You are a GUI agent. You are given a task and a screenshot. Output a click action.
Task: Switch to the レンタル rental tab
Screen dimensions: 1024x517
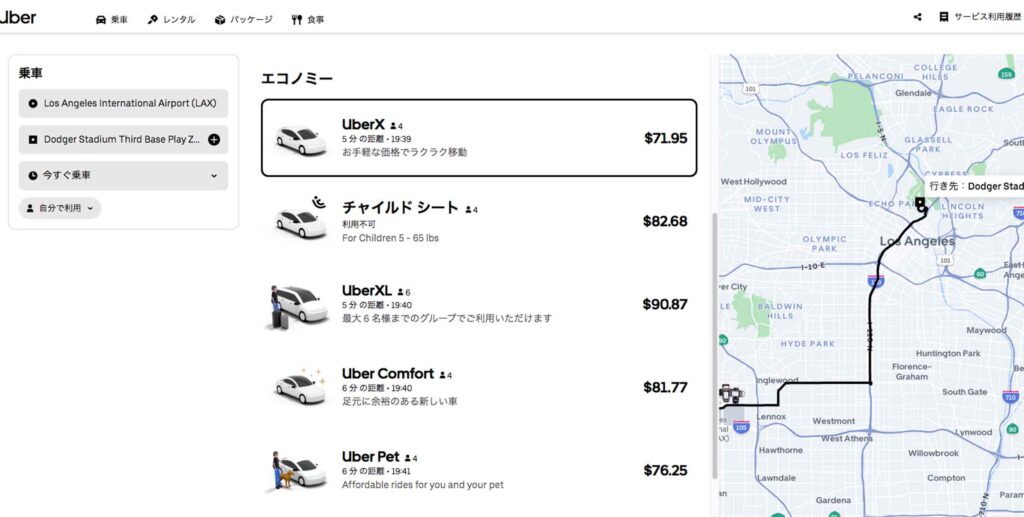click(171, 19)
